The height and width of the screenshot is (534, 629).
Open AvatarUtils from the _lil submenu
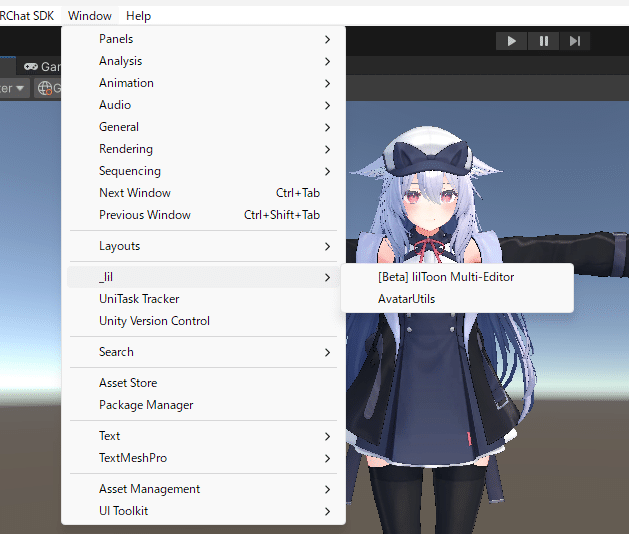pyautogui.click(x=457, y=299)
